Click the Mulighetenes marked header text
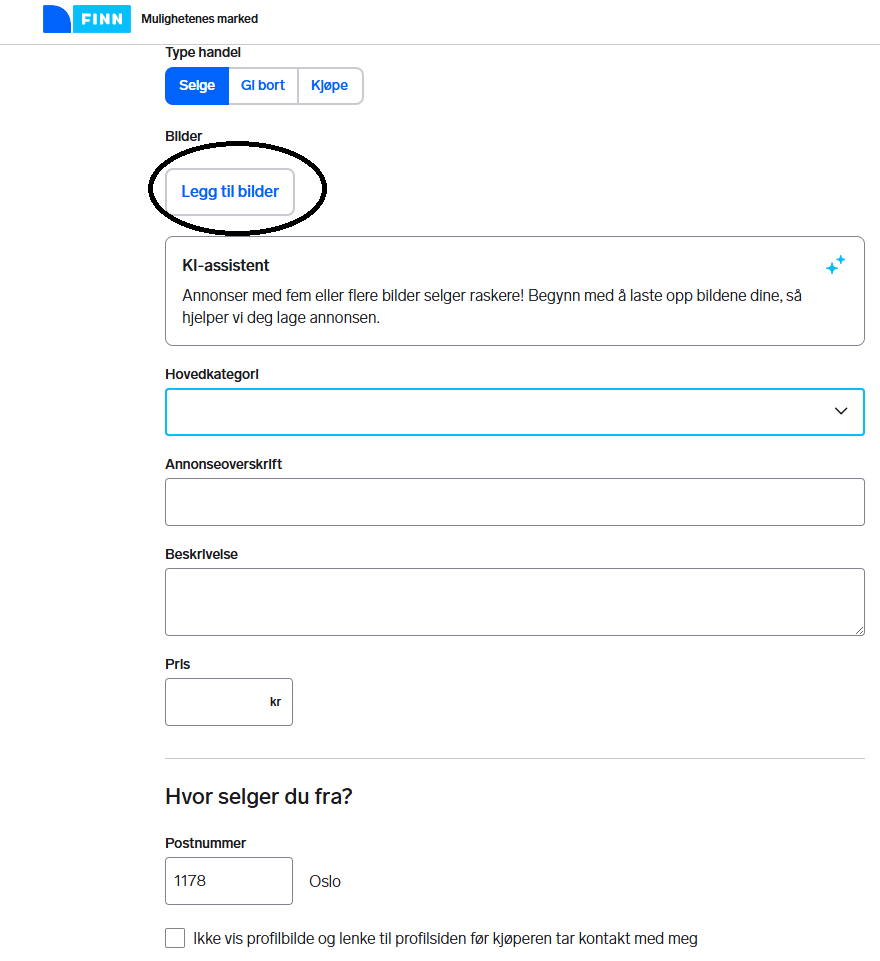This screenshot has height=961, width=880. coord(199,19)
